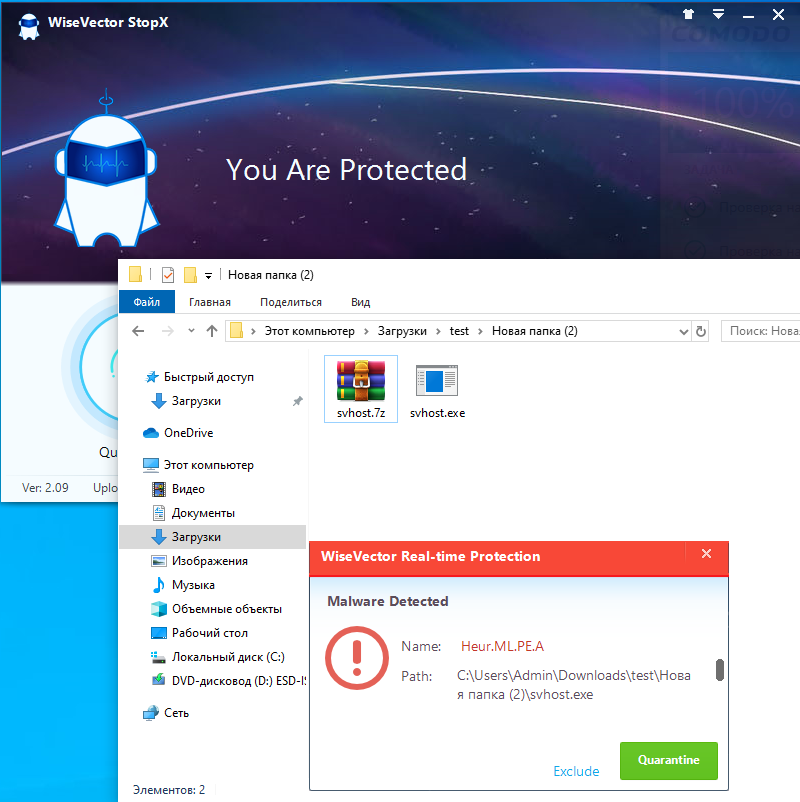This screenshot has width=800, height=802.
Task: Switch to the Вид ribbon tab
Action: click(x=361, y=302)
